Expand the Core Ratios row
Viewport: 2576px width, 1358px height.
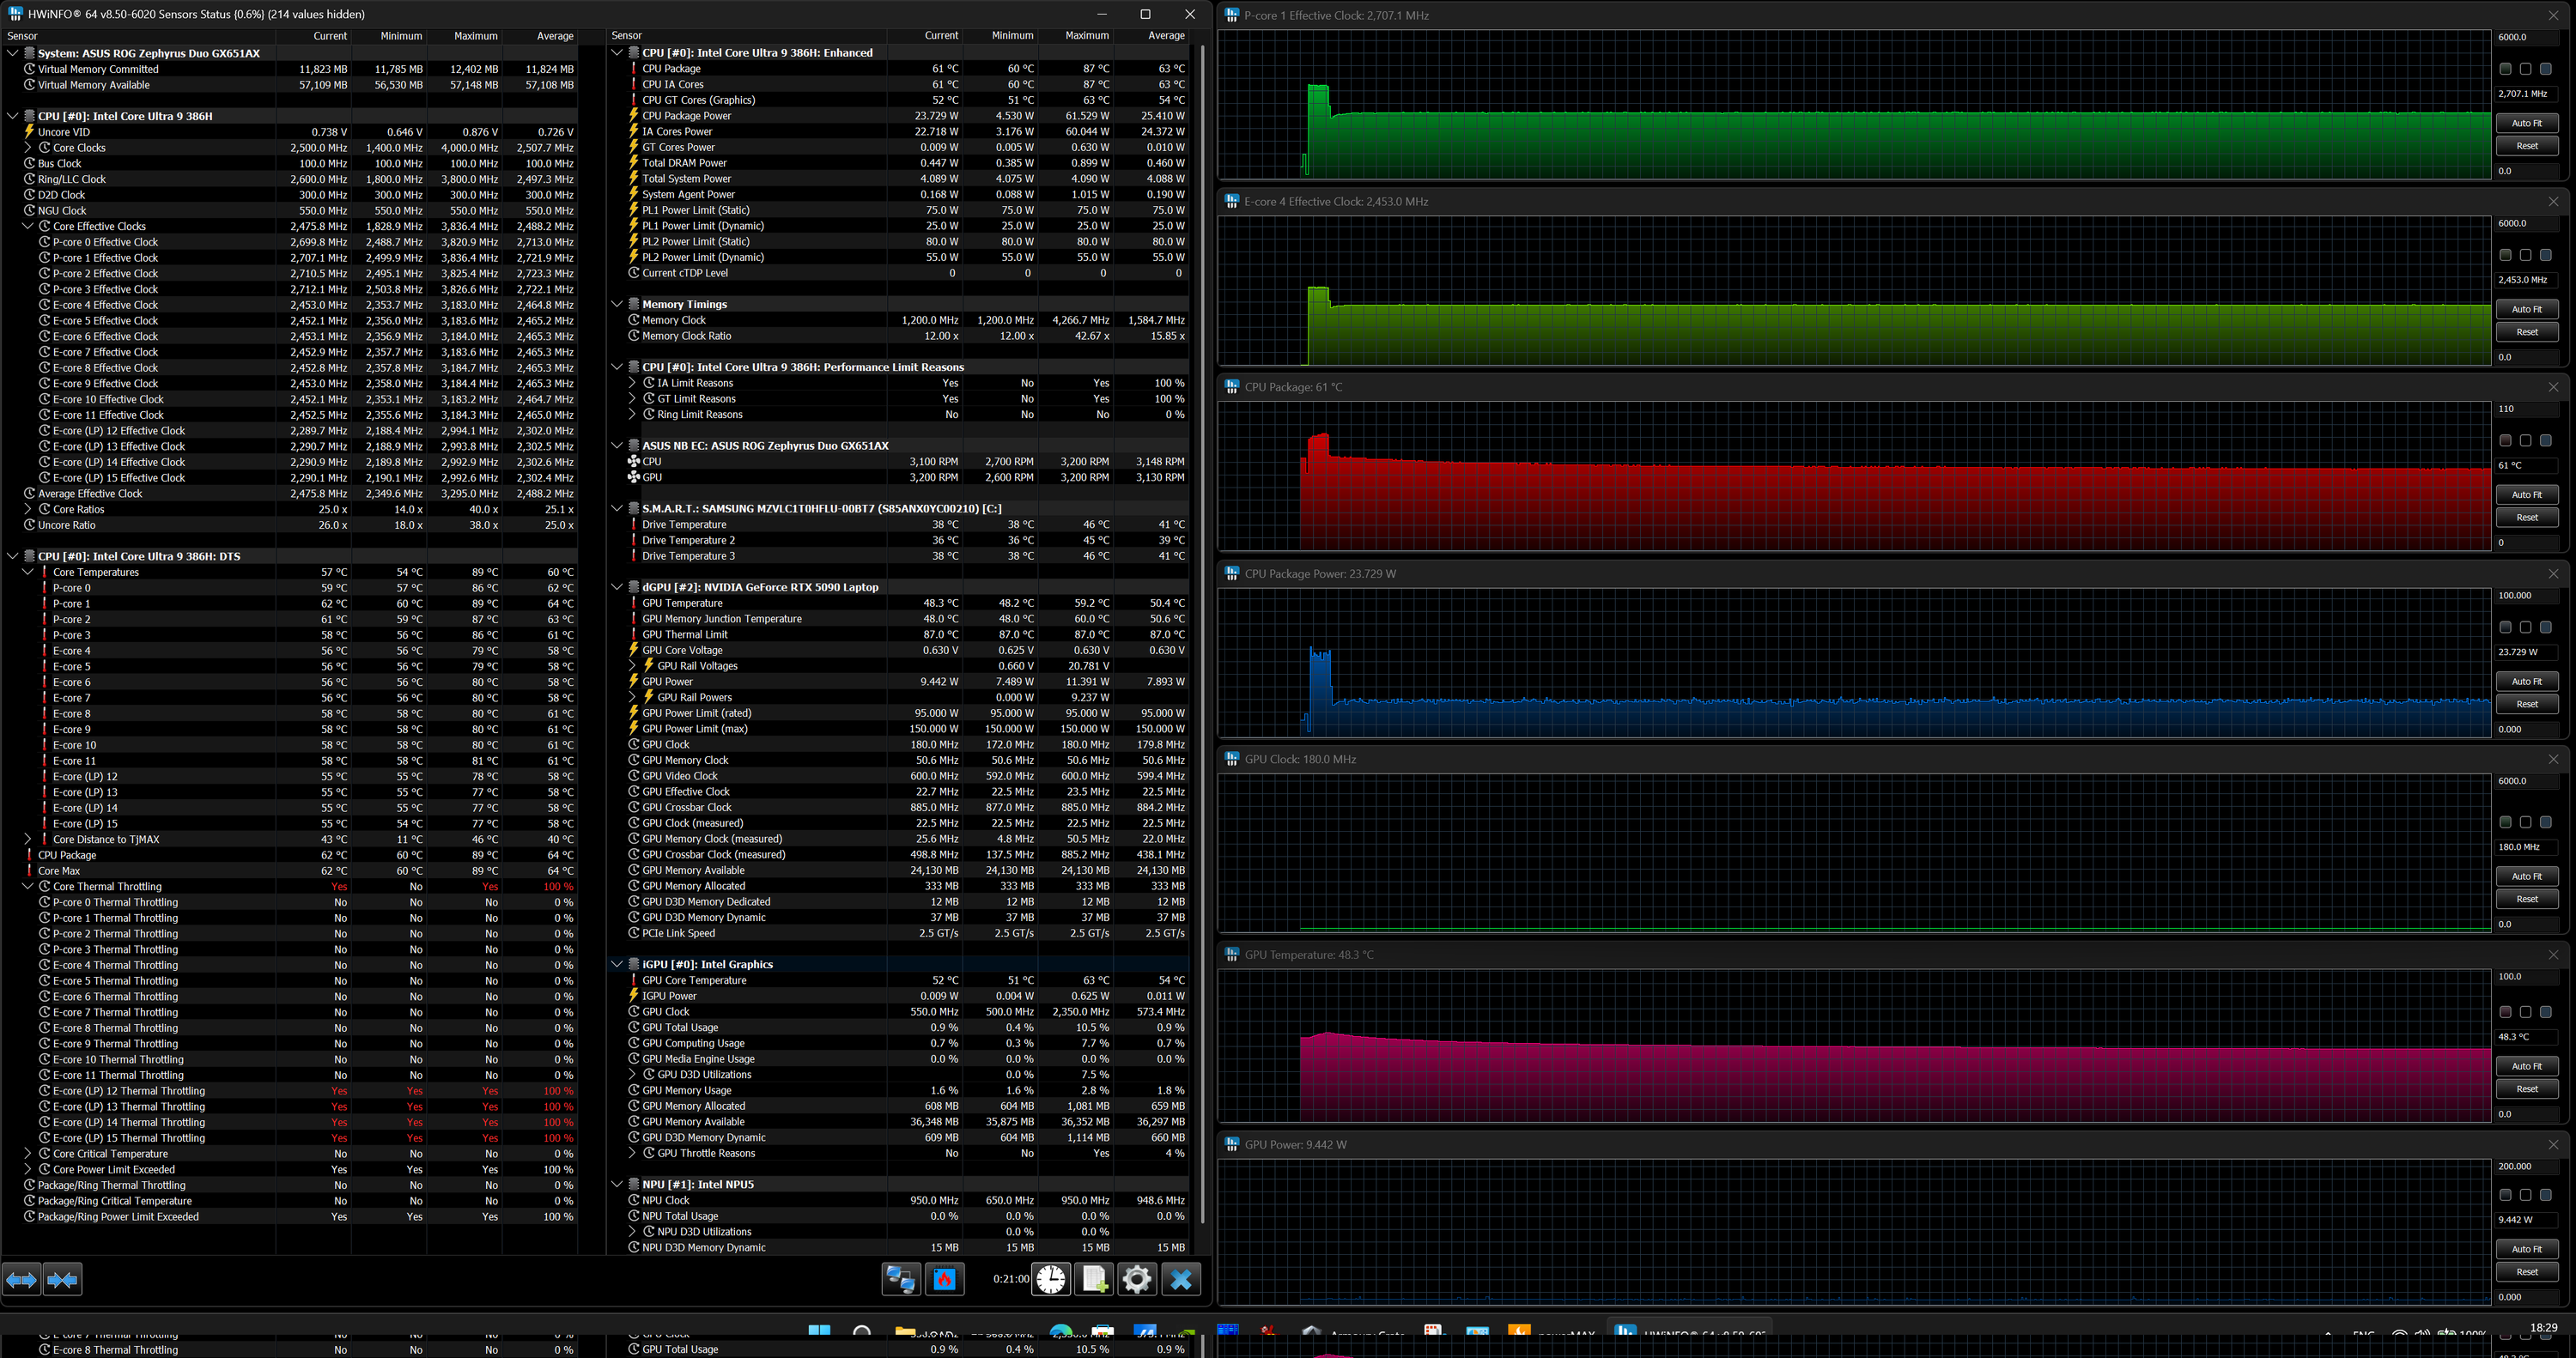pos(28,509)
